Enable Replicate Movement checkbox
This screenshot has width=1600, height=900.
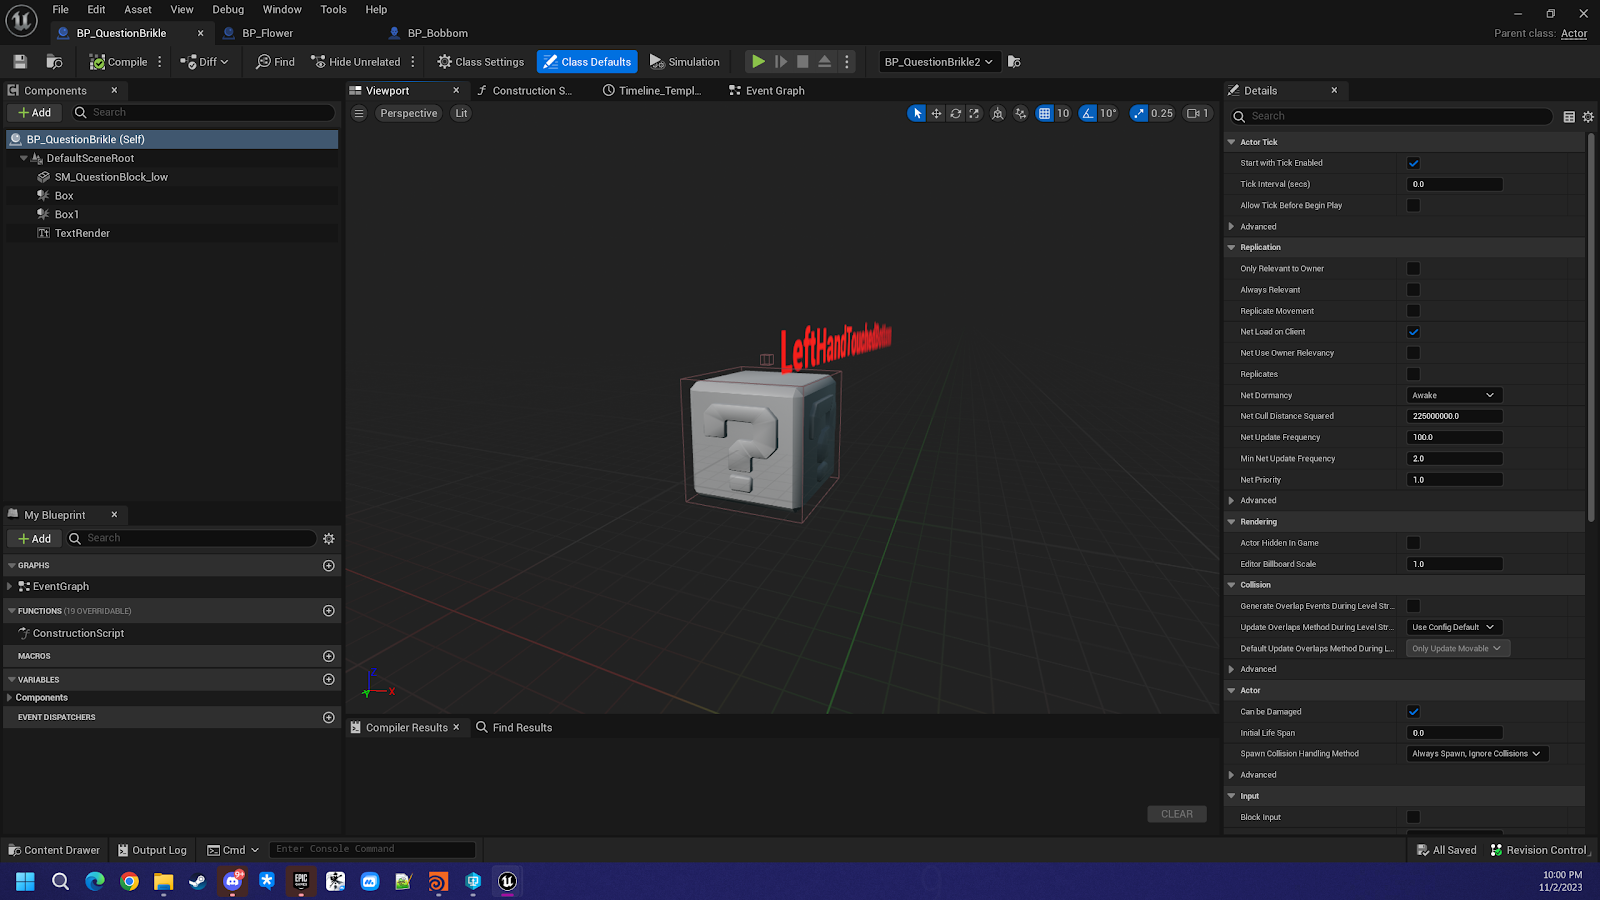pos(1413,311)
